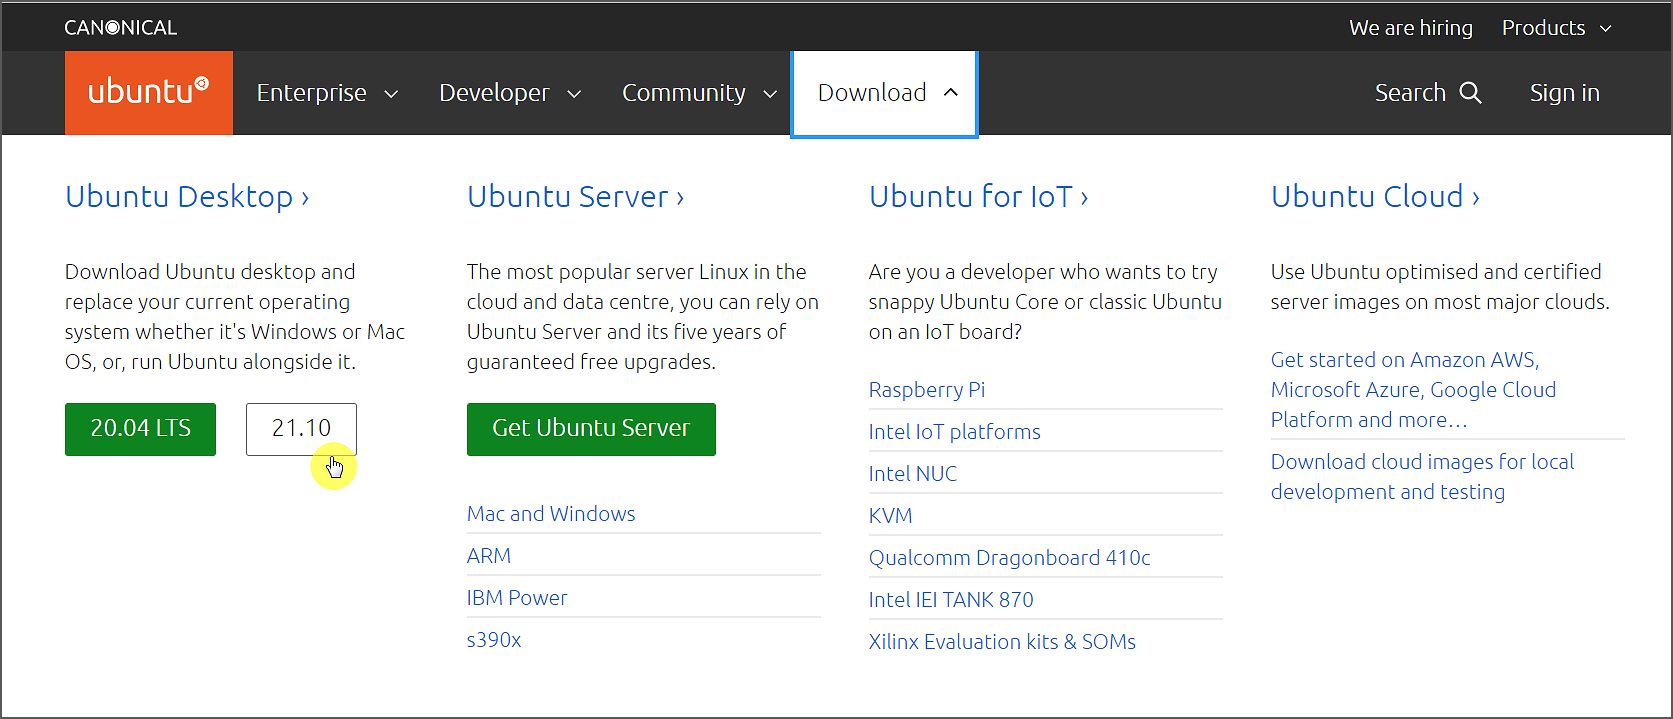Expand the Developer menu
1673x719 pixels.
[x=510, y=93]
